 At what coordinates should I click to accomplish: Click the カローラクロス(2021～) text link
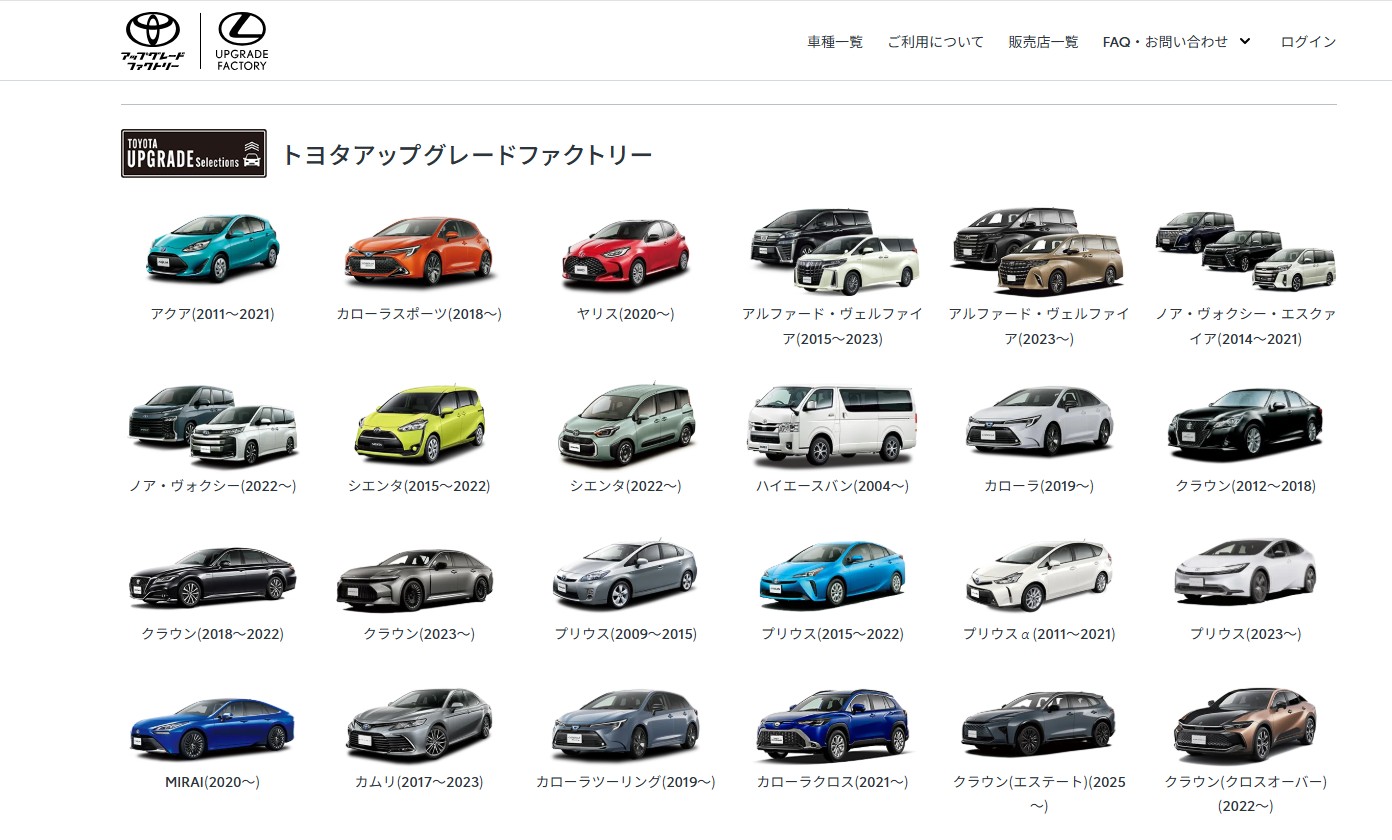[833, 782]
